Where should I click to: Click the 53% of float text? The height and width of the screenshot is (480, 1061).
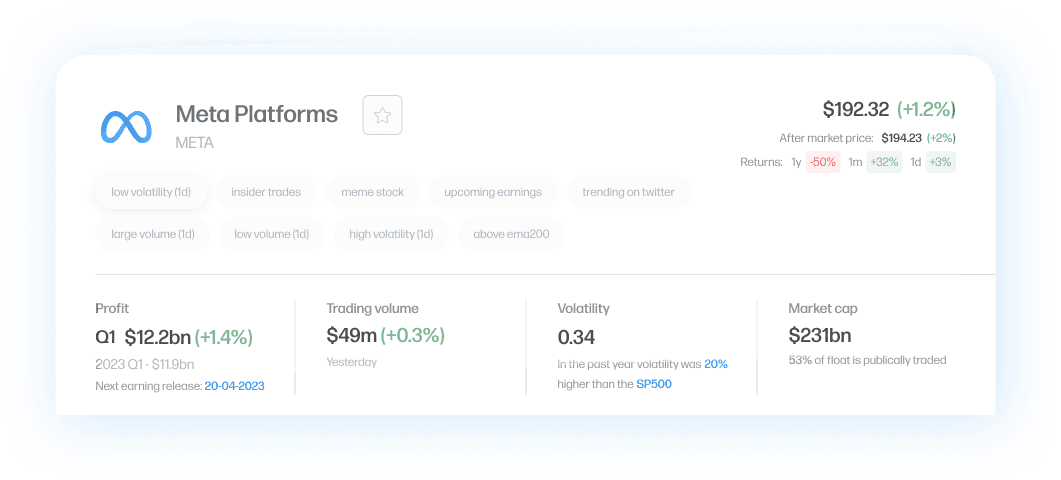coord(867,360)
